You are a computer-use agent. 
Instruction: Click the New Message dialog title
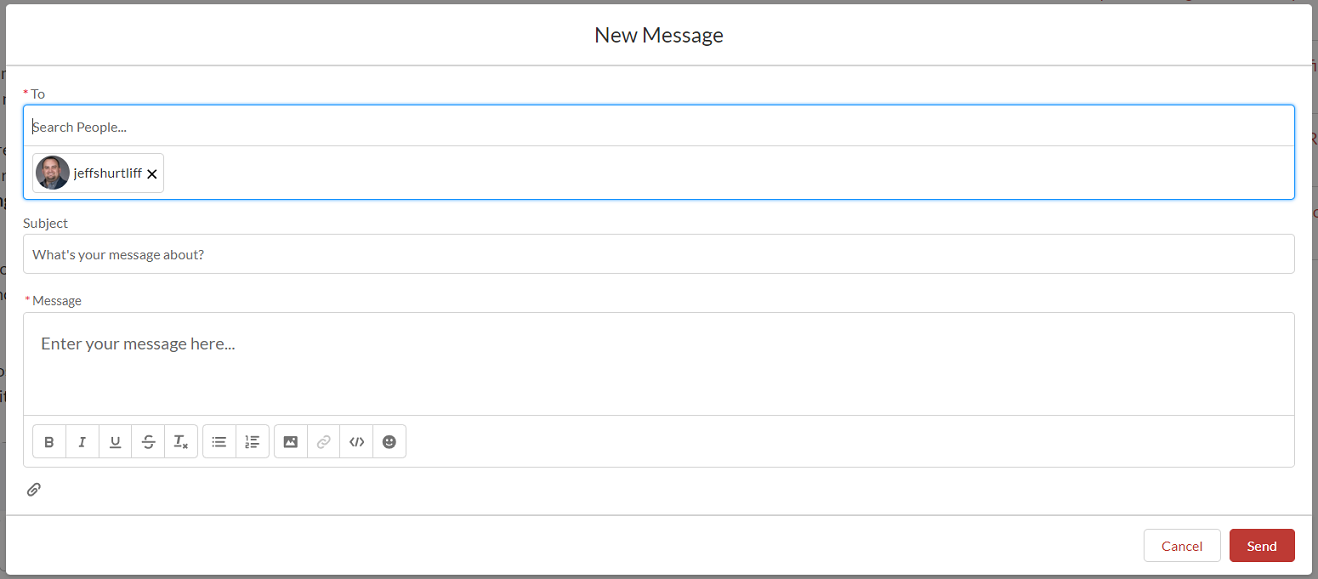[x=658, y=34]
